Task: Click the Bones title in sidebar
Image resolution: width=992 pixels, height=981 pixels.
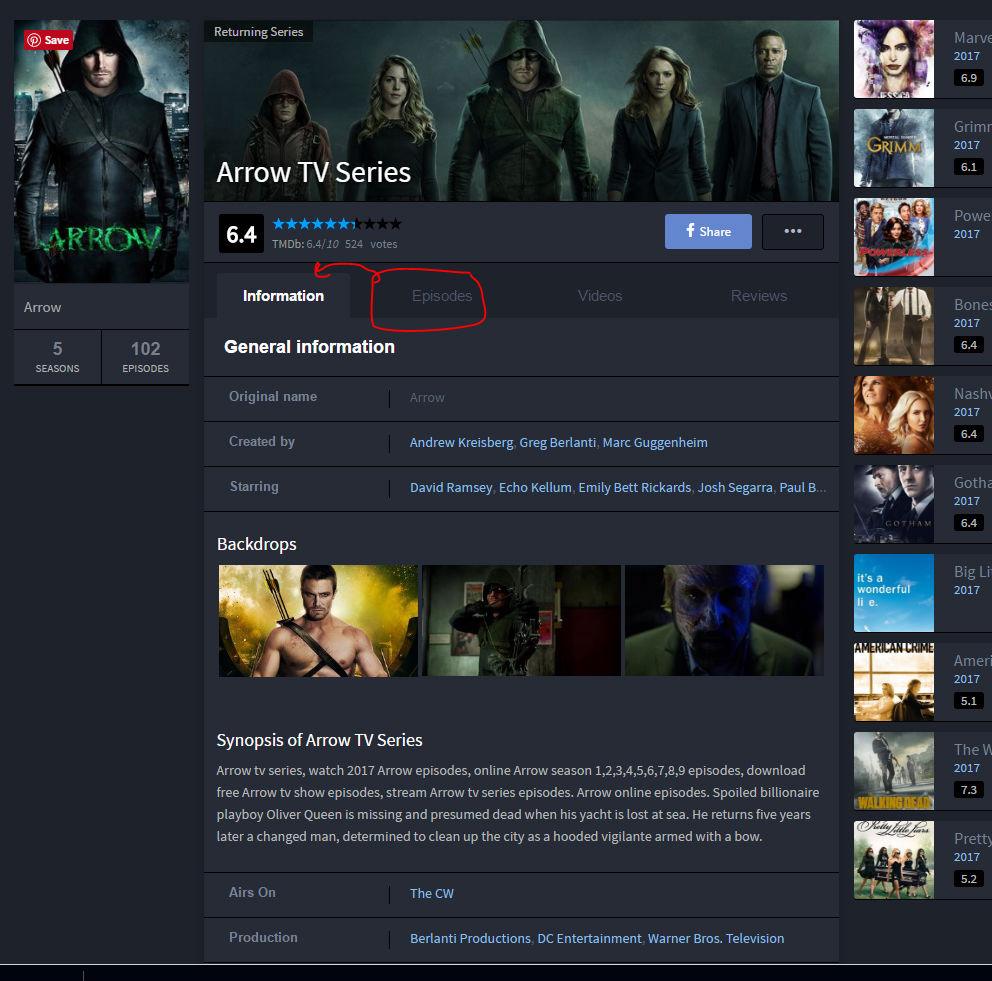Action: (x=972, y=305)
